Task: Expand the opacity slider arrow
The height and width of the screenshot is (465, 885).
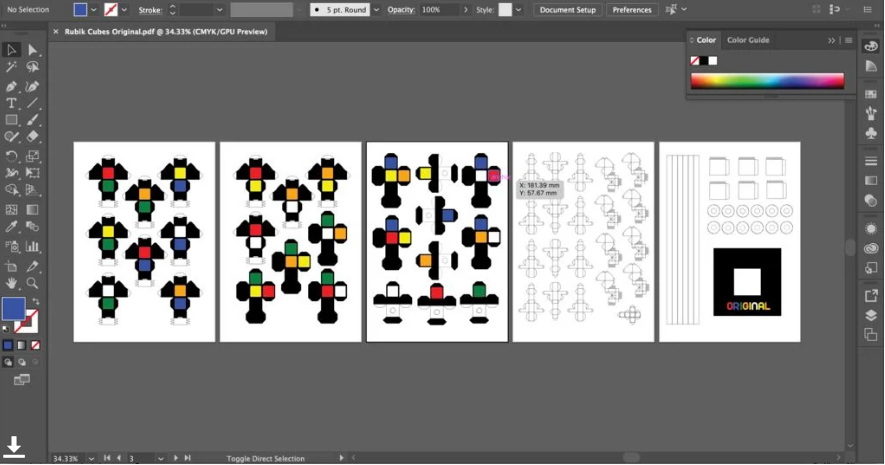Action: coord(466,10)
